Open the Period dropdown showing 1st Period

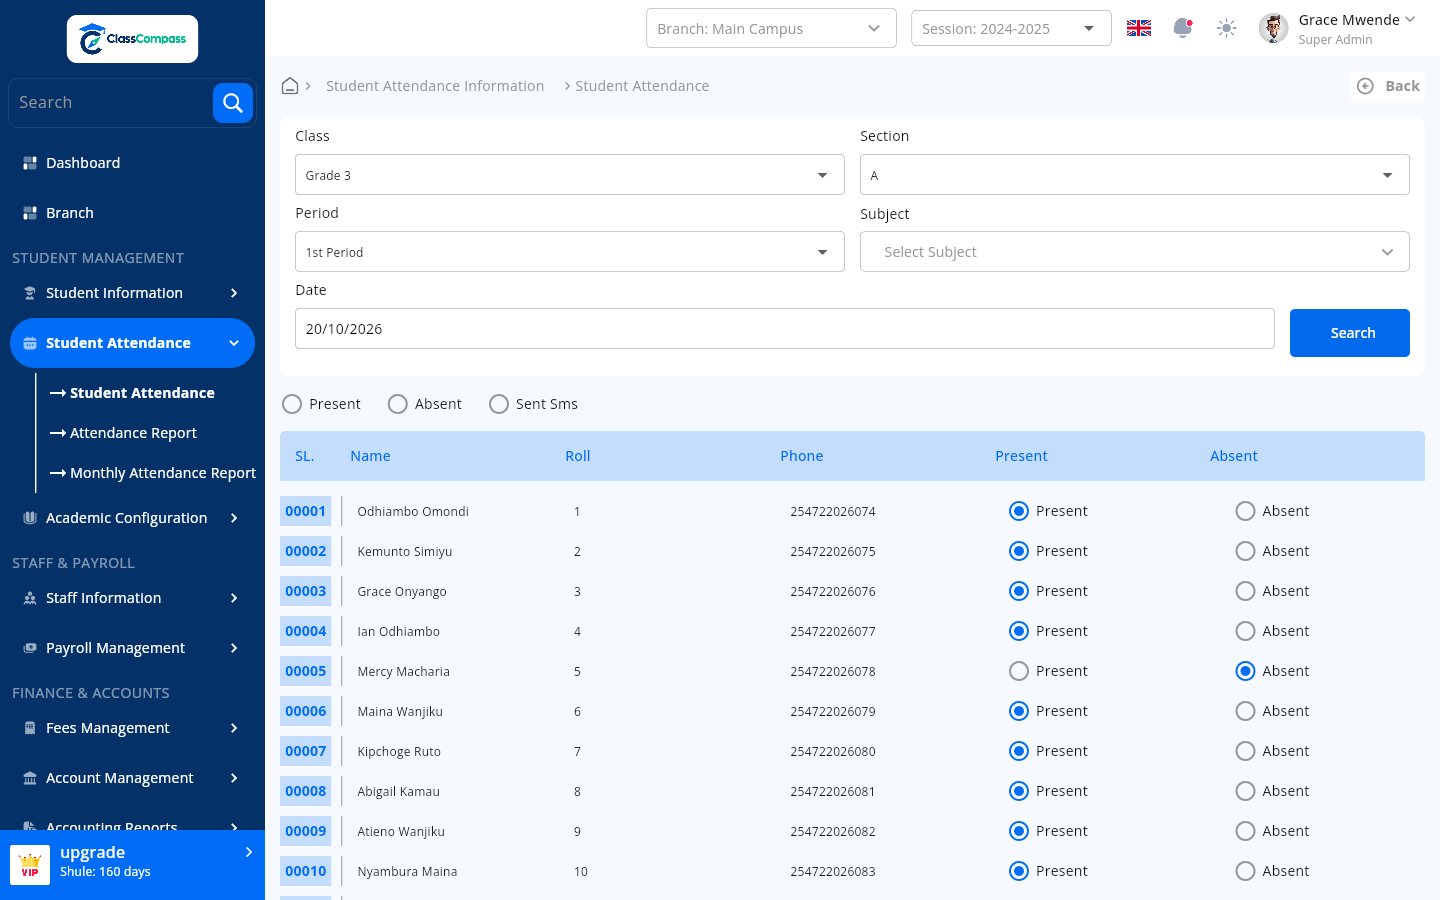pos(570,252)
